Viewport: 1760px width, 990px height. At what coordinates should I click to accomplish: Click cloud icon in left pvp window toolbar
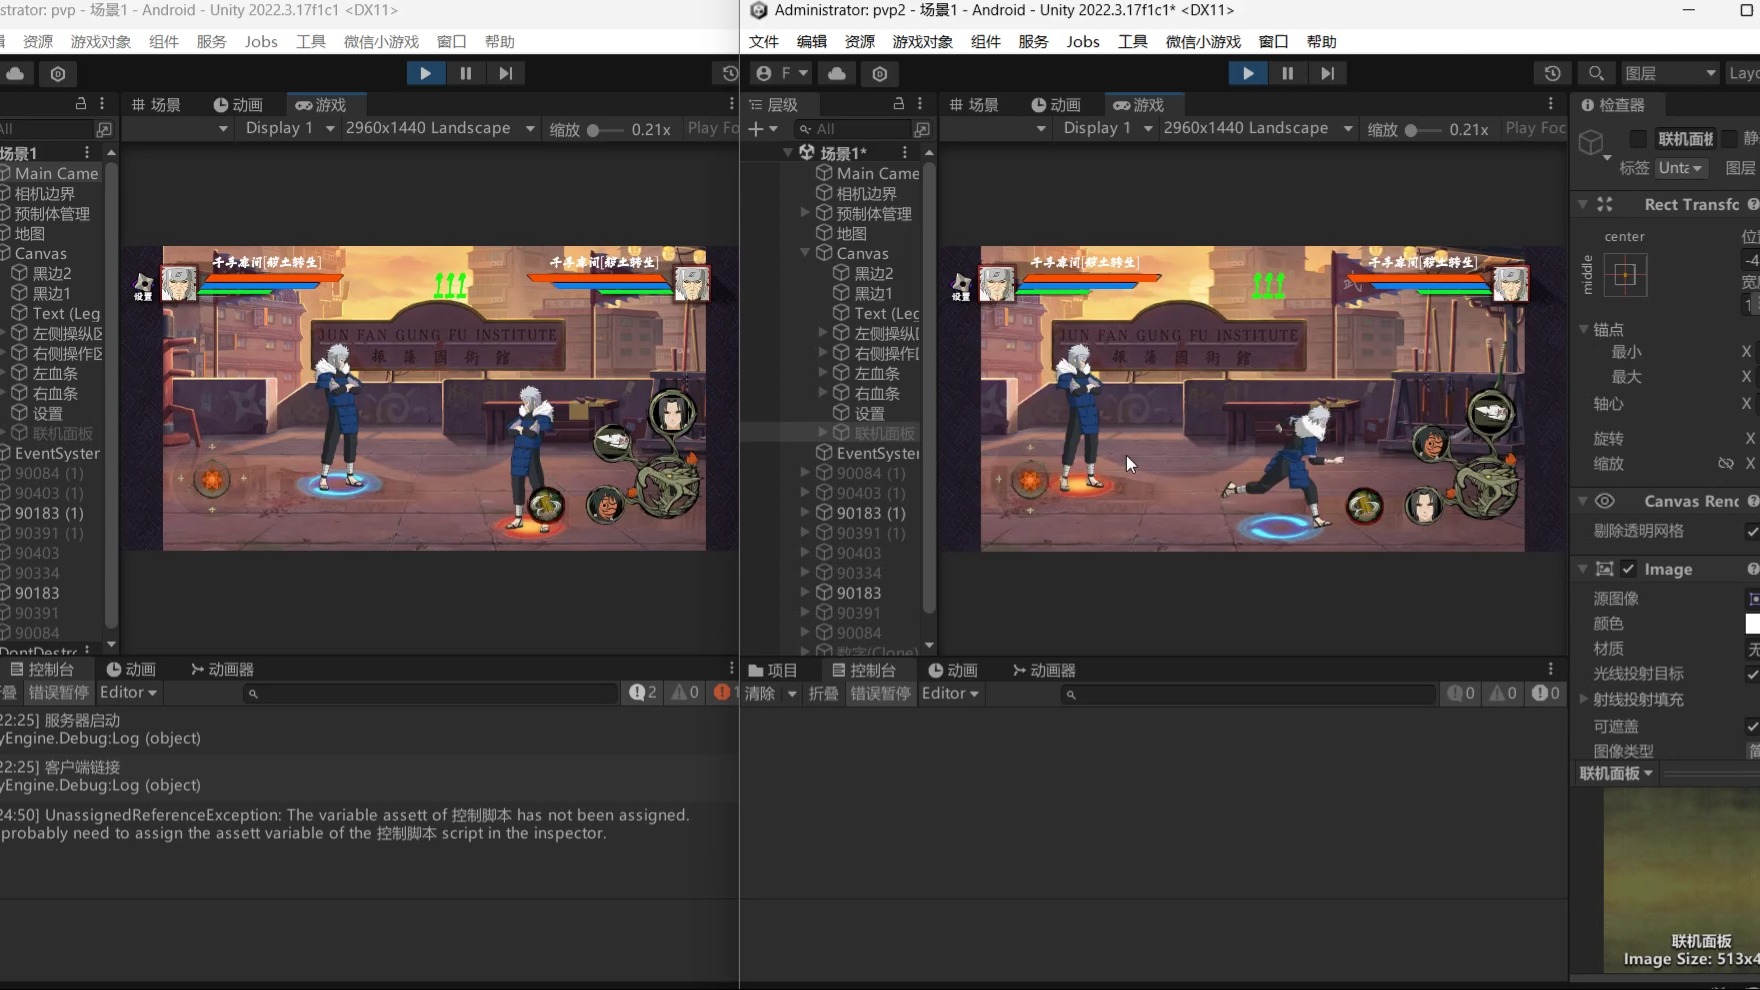pos(16,74)
